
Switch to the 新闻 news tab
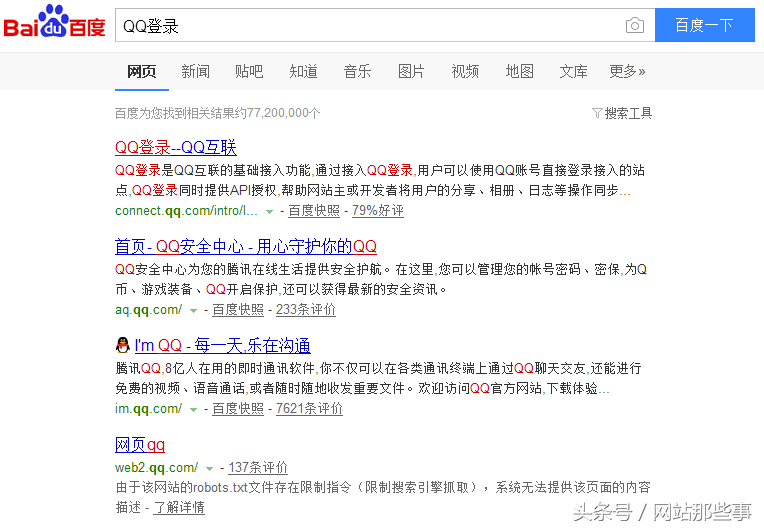point(195,71)
